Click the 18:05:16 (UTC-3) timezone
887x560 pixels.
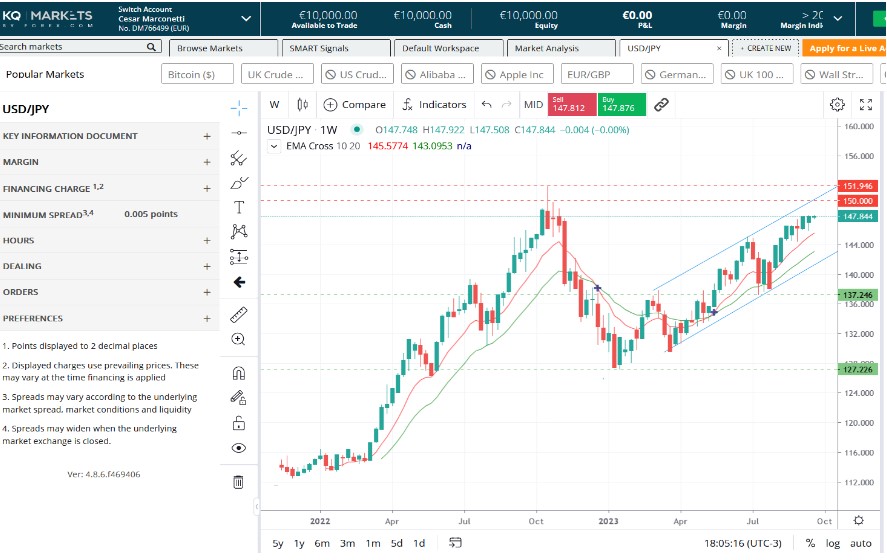tap(743, 544)
